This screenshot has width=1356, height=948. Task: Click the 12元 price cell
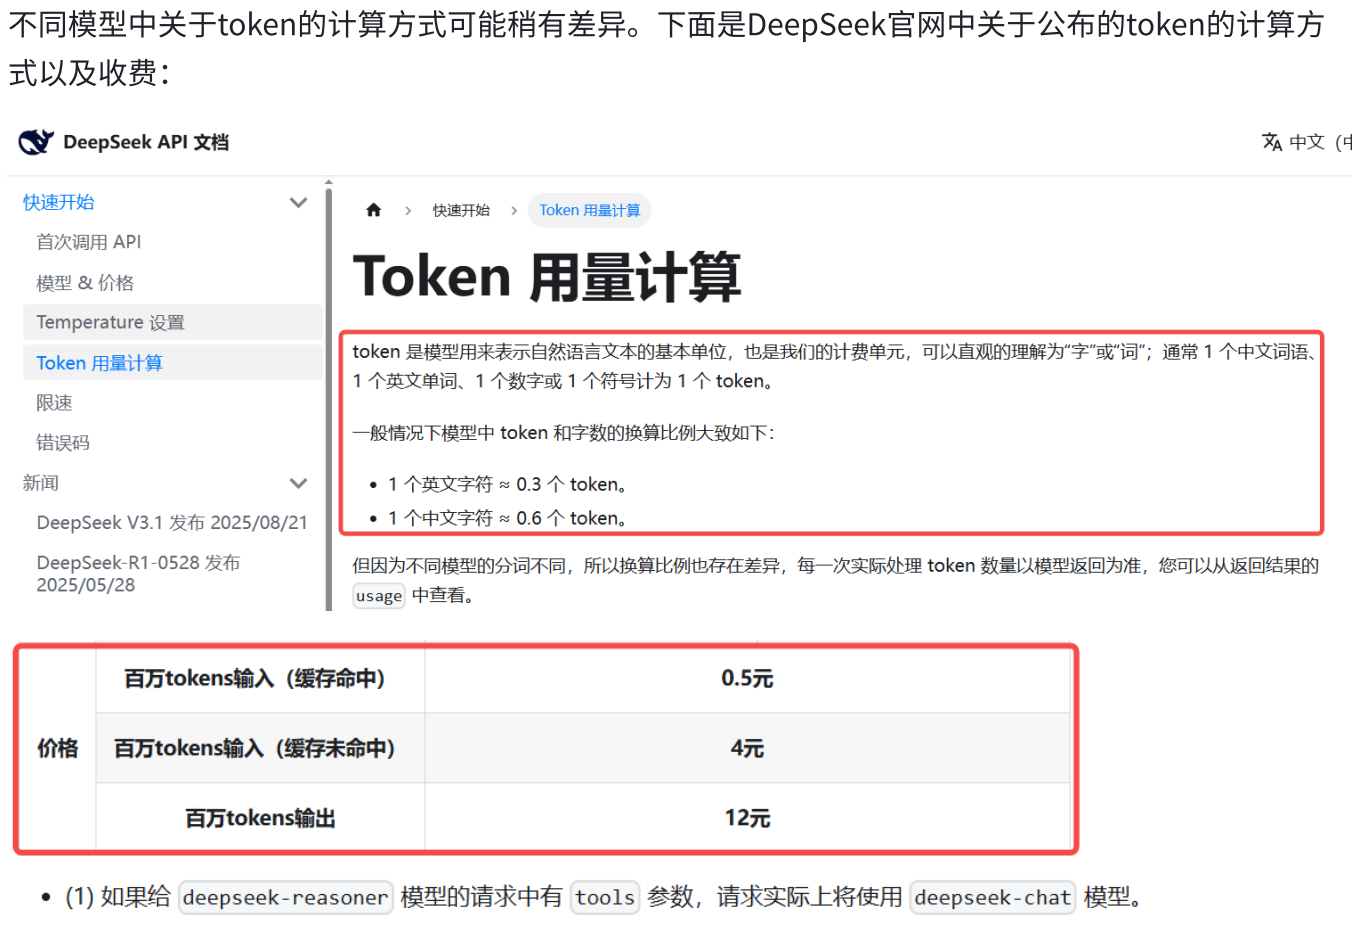pos(747,818)
